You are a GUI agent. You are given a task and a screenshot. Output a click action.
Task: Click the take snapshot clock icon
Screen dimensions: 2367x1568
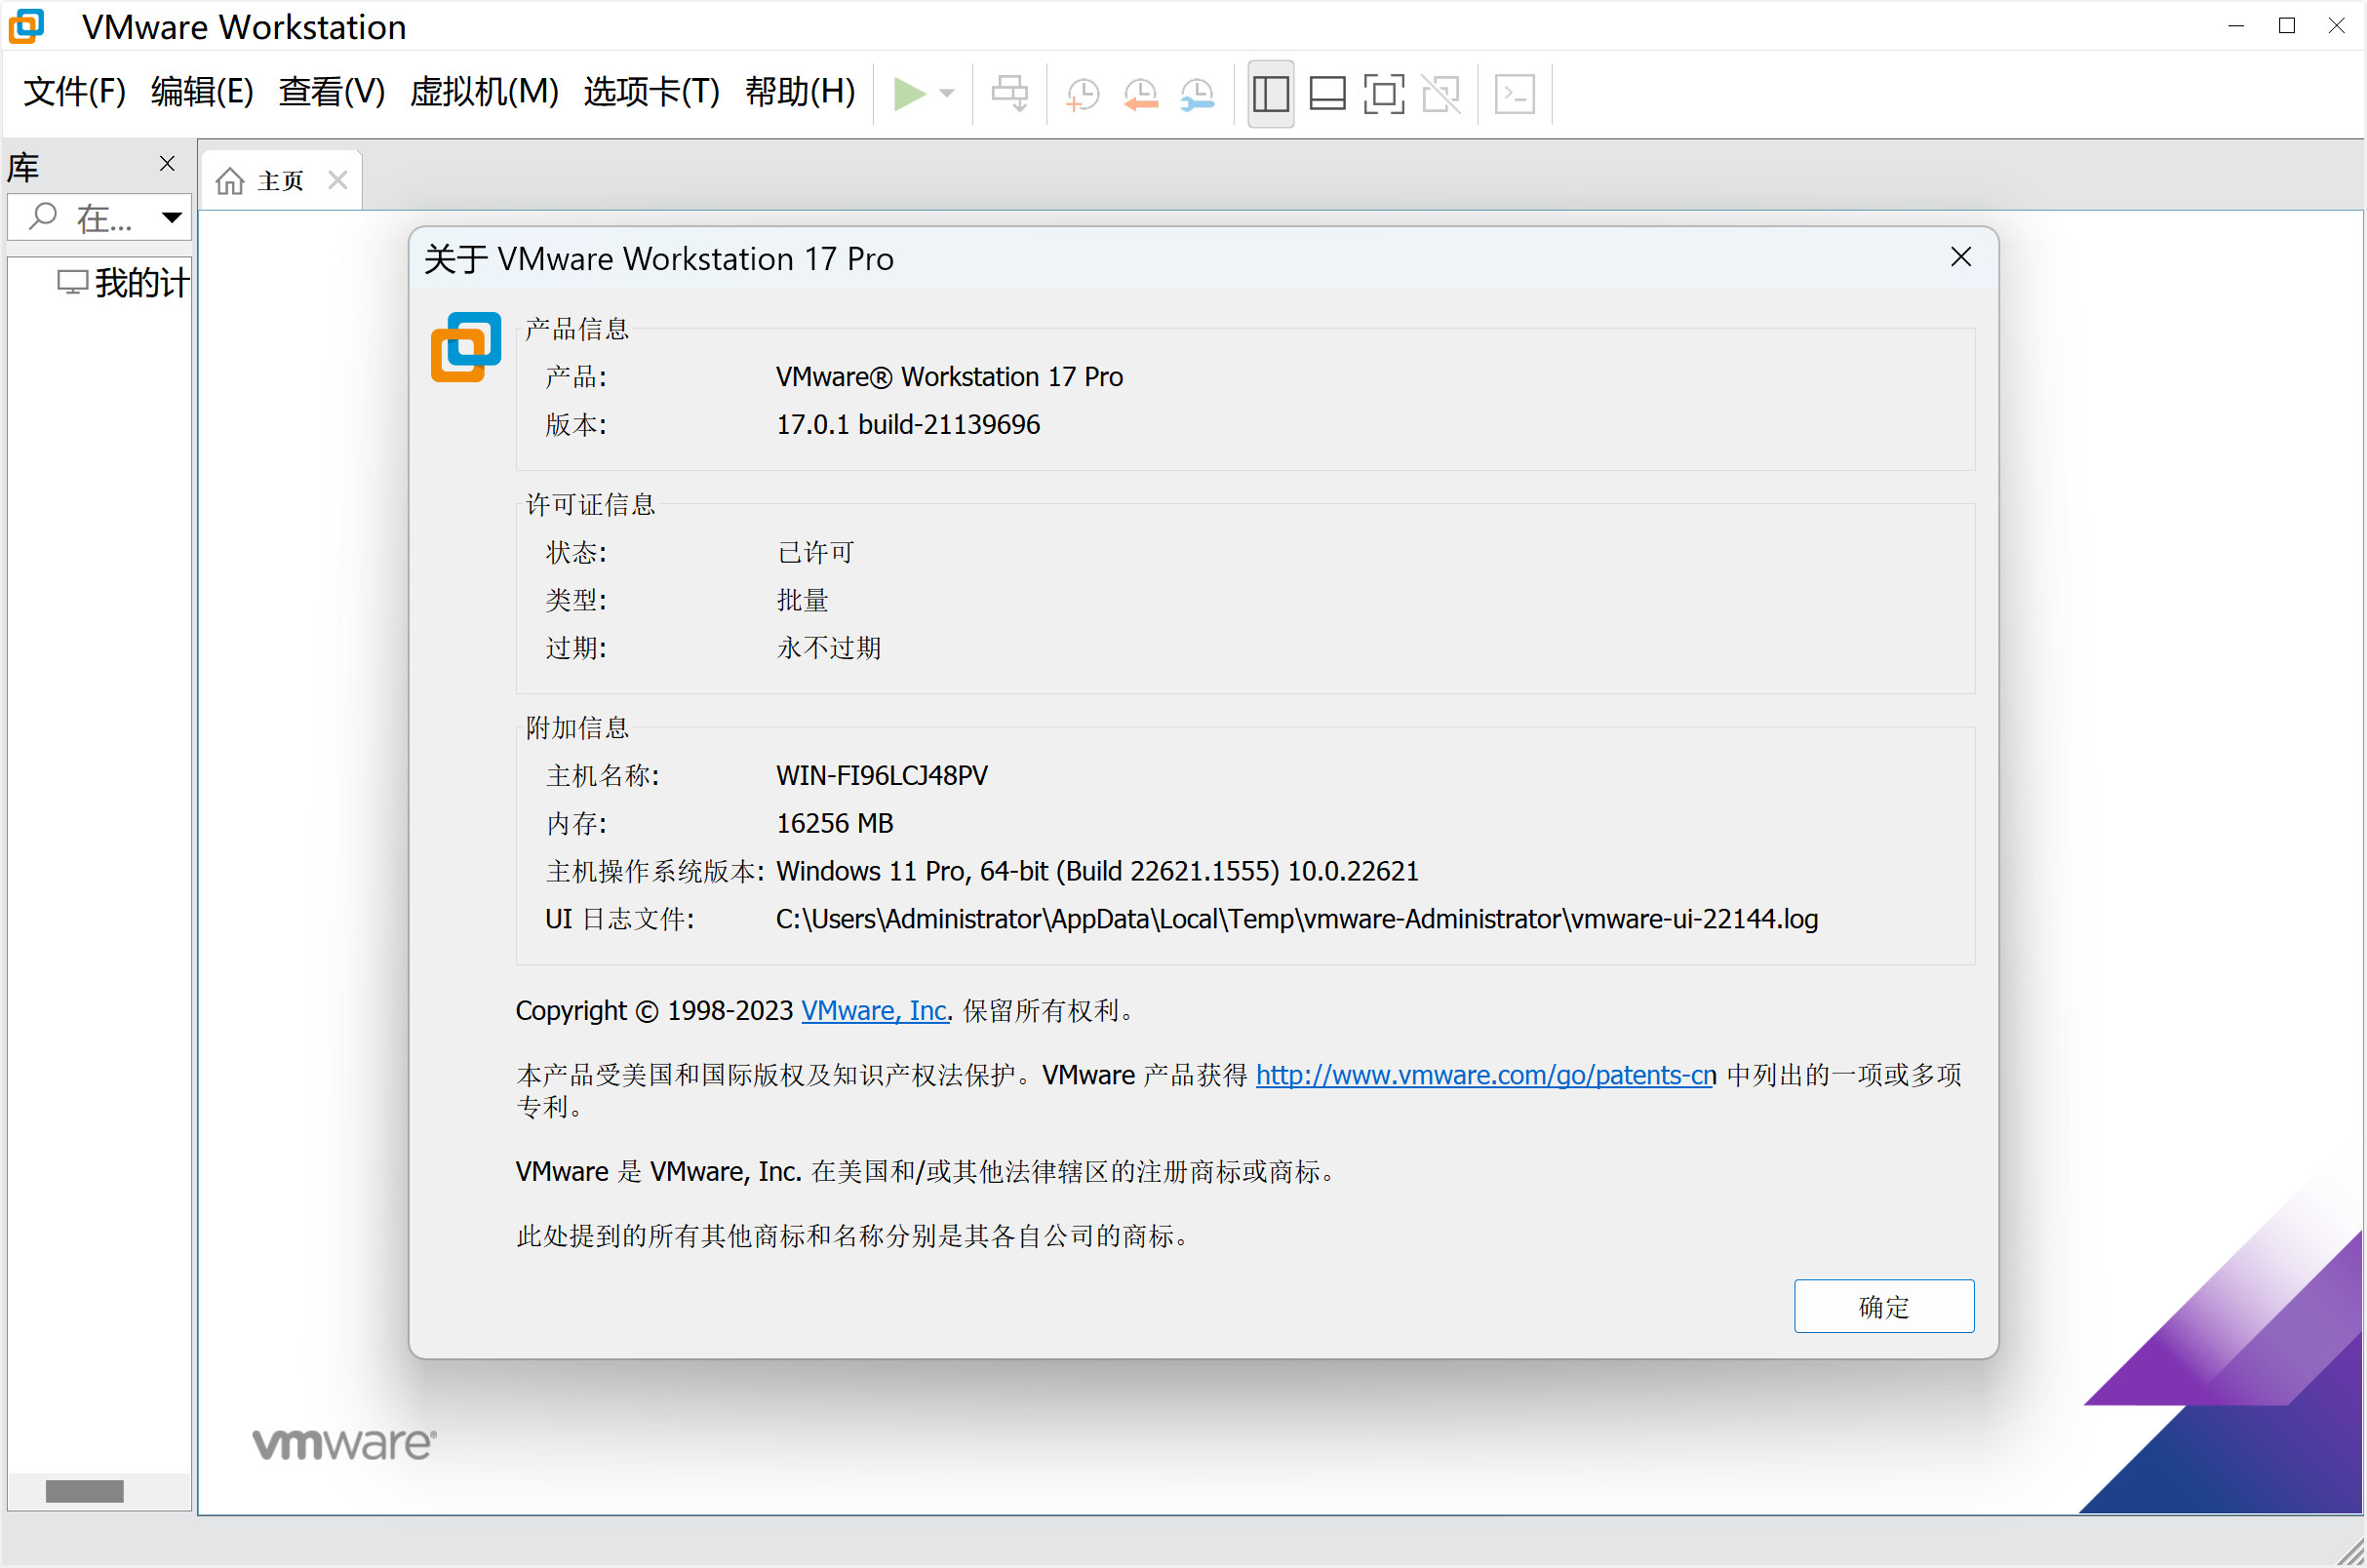(1083, 94)
